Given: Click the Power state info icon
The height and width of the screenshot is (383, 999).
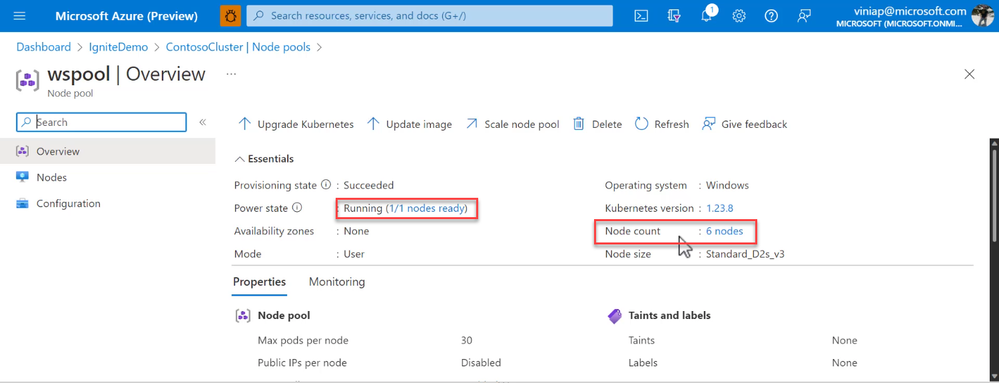Looking at the screenshot, I should click(296, 208).
